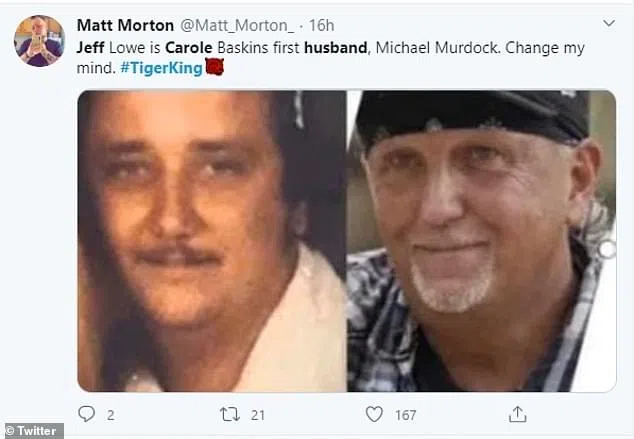The image size is (634, 439).
Task: Open the 16h timestamp link
Action: [x=321, y=25]
